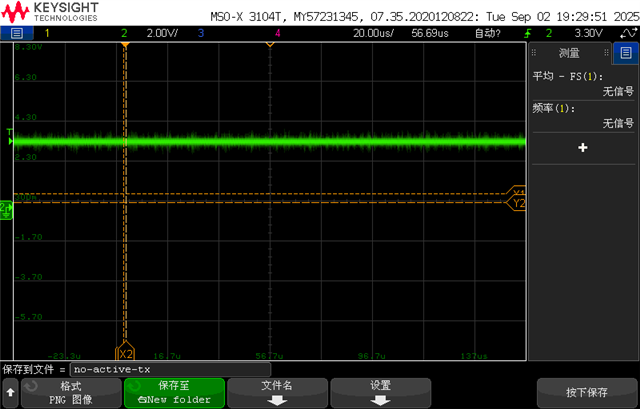
Task: Open the blue sidebar list icon
Action: (626, 53)
